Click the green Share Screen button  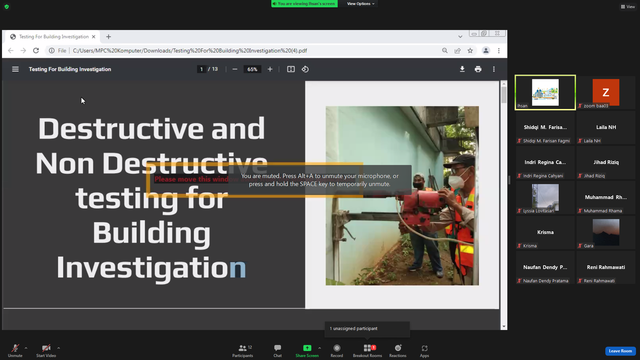pos(307,350)
